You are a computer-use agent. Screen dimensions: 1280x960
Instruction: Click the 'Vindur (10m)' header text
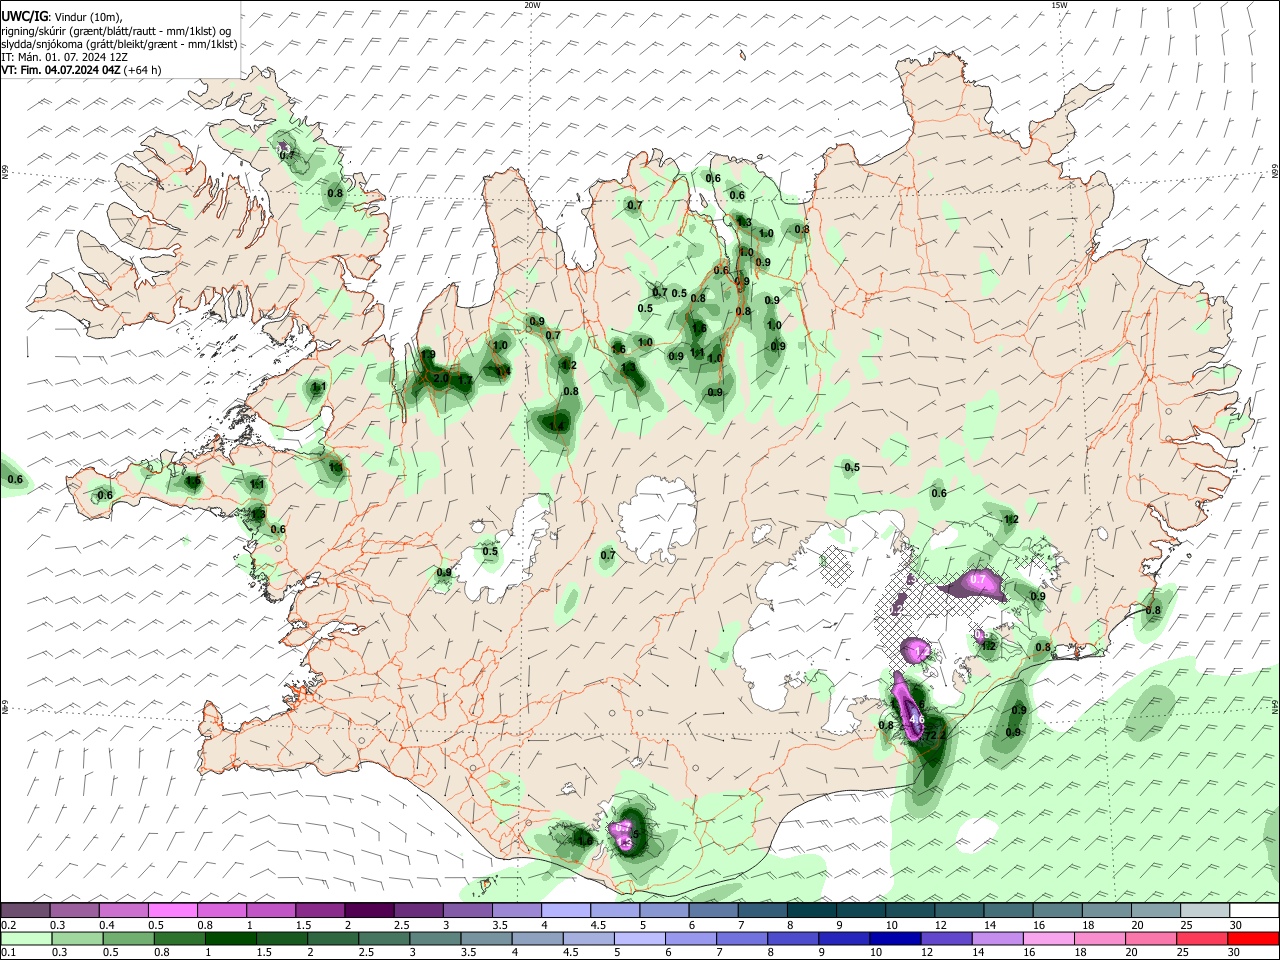pyautogui.click(x=88, y=18)
